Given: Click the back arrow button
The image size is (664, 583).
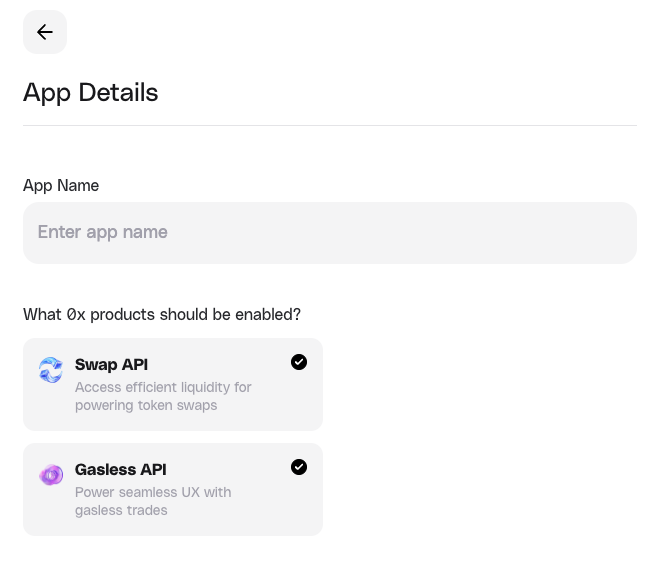Looking at the screenshot, I should tap(45, 32).
